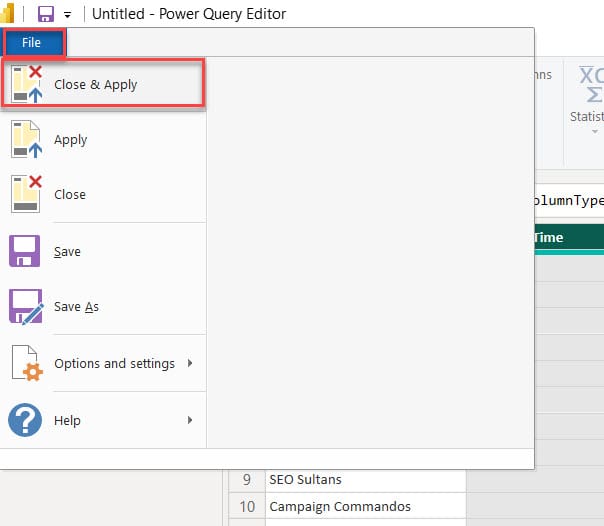The image size is (604, 526).
Task: Expand the Help submenu arrow
Action: pyautogui.click(x=190, y=420)
